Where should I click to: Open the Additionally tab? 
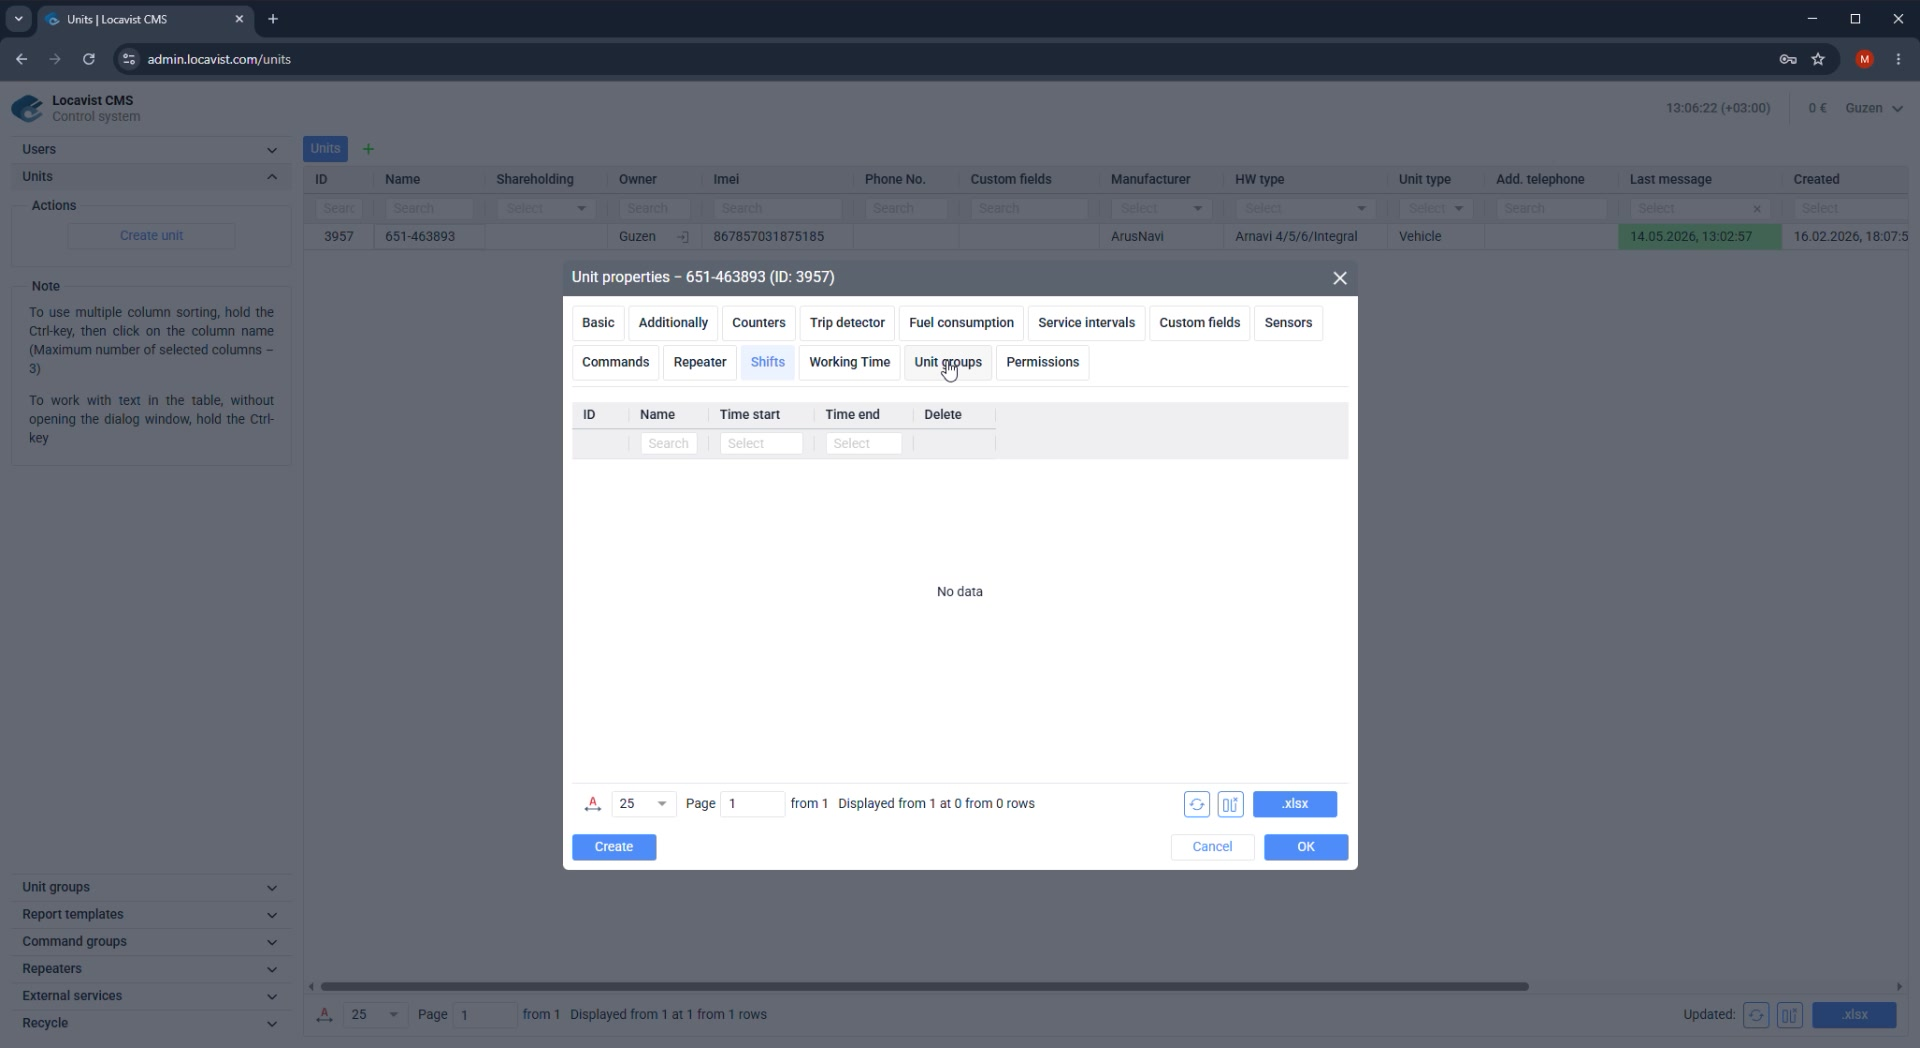pos(673,323)
